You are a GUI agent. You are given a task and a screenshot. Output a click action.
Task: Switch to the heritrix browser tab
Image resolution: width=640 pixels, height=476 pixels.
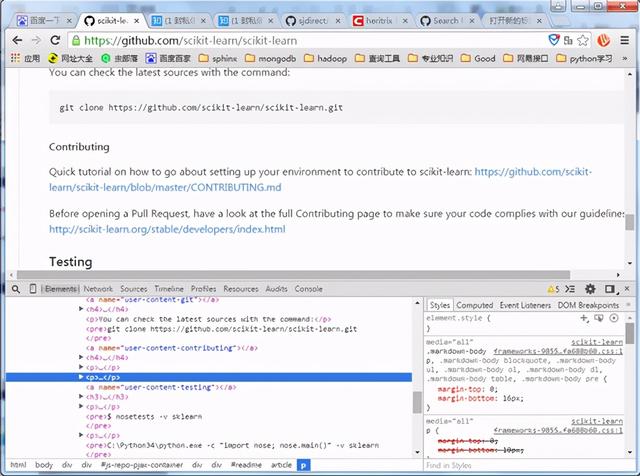tap(379, 20)
